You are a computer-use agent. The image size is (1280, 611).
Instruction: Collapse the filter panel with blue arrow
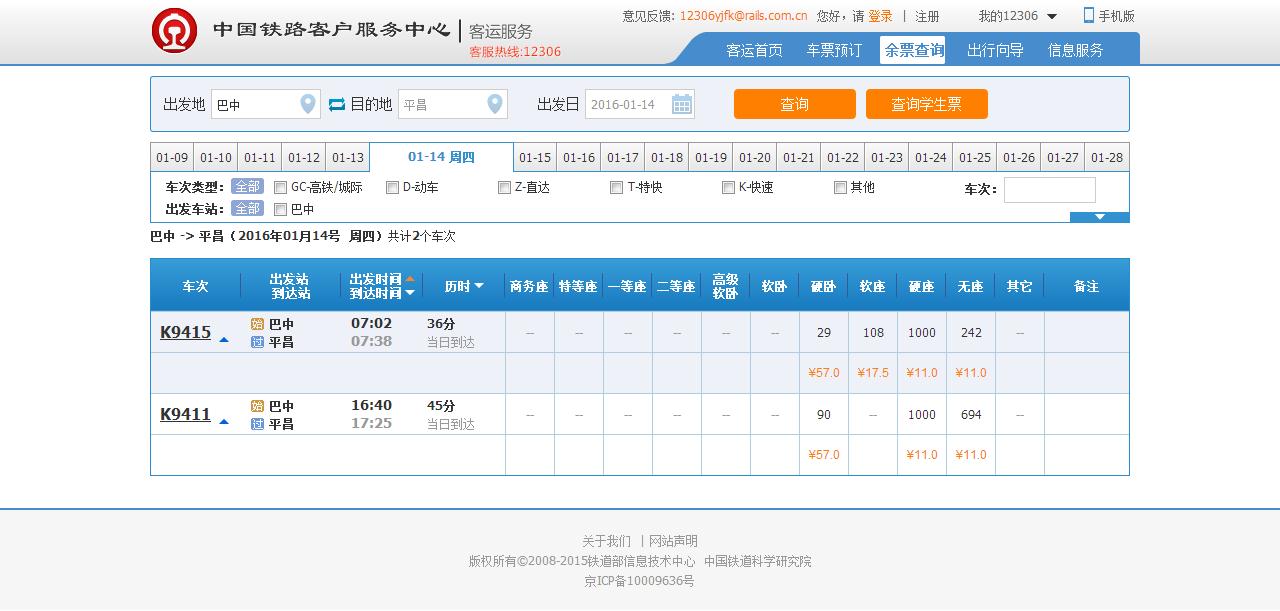click(1099, 217)
